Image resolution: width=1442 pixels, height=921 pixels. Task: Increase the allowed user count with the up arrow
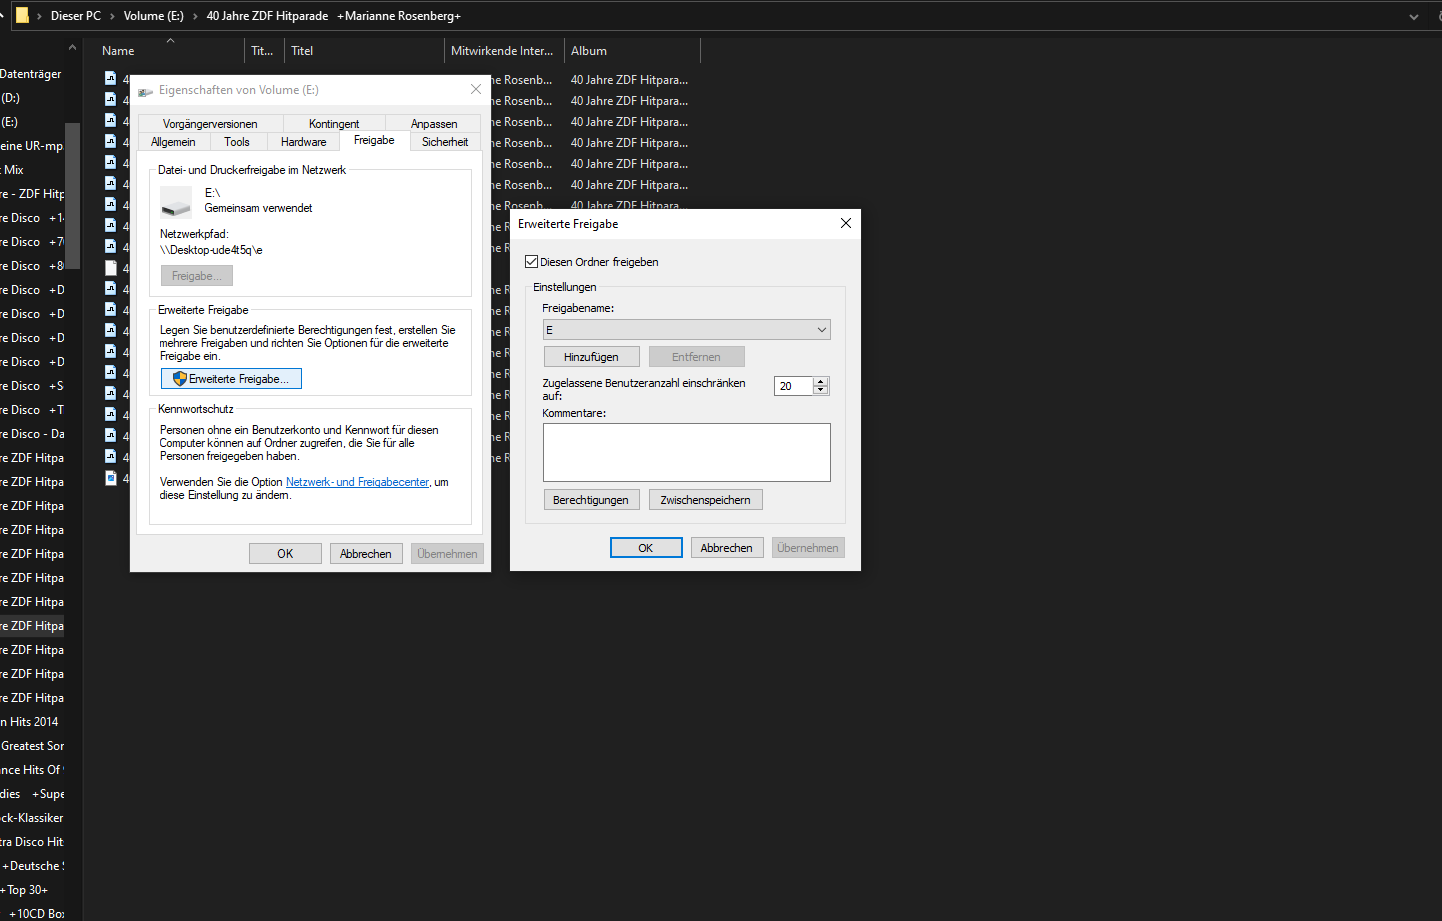[821, 381]
